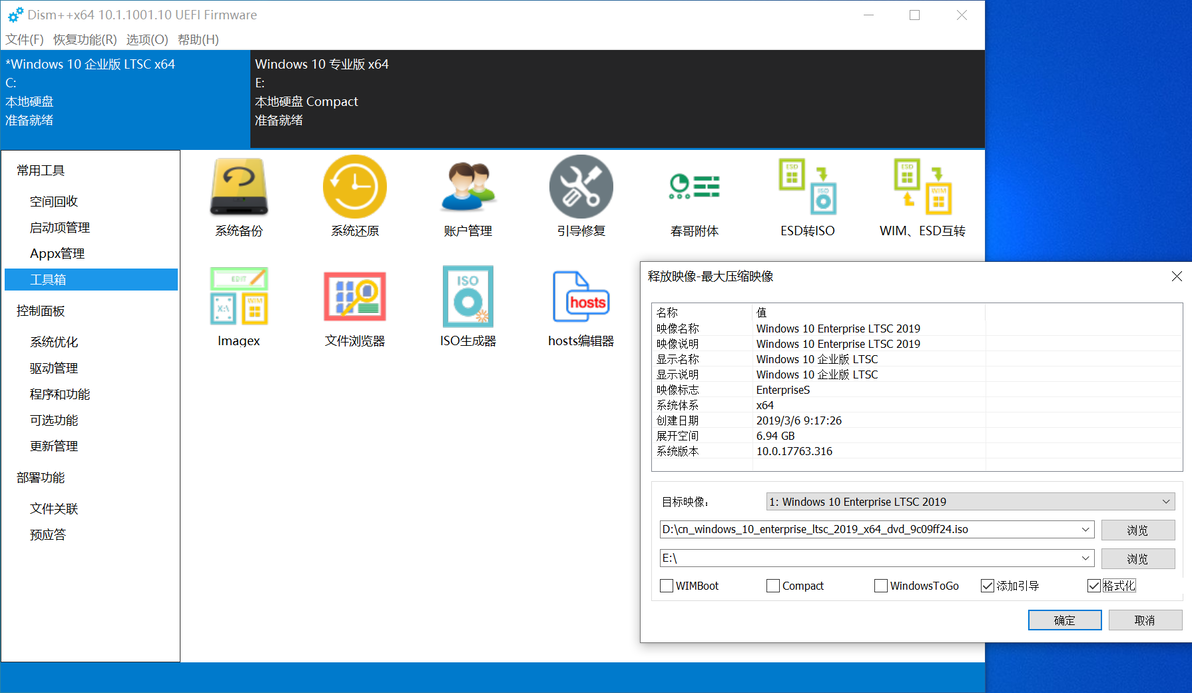The height and width of the screenshot is (693, 1192).
Task: Click the 部署功能 section header
Action: coord(41,477)
